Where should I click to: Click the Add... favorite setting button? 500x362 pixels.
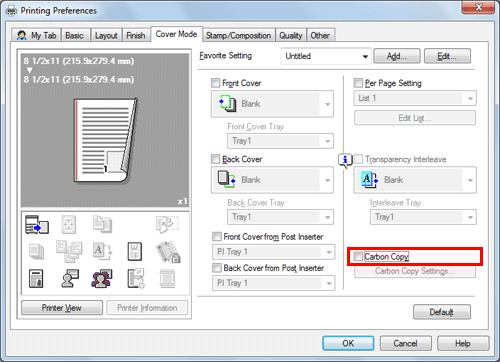coord(397,56)
